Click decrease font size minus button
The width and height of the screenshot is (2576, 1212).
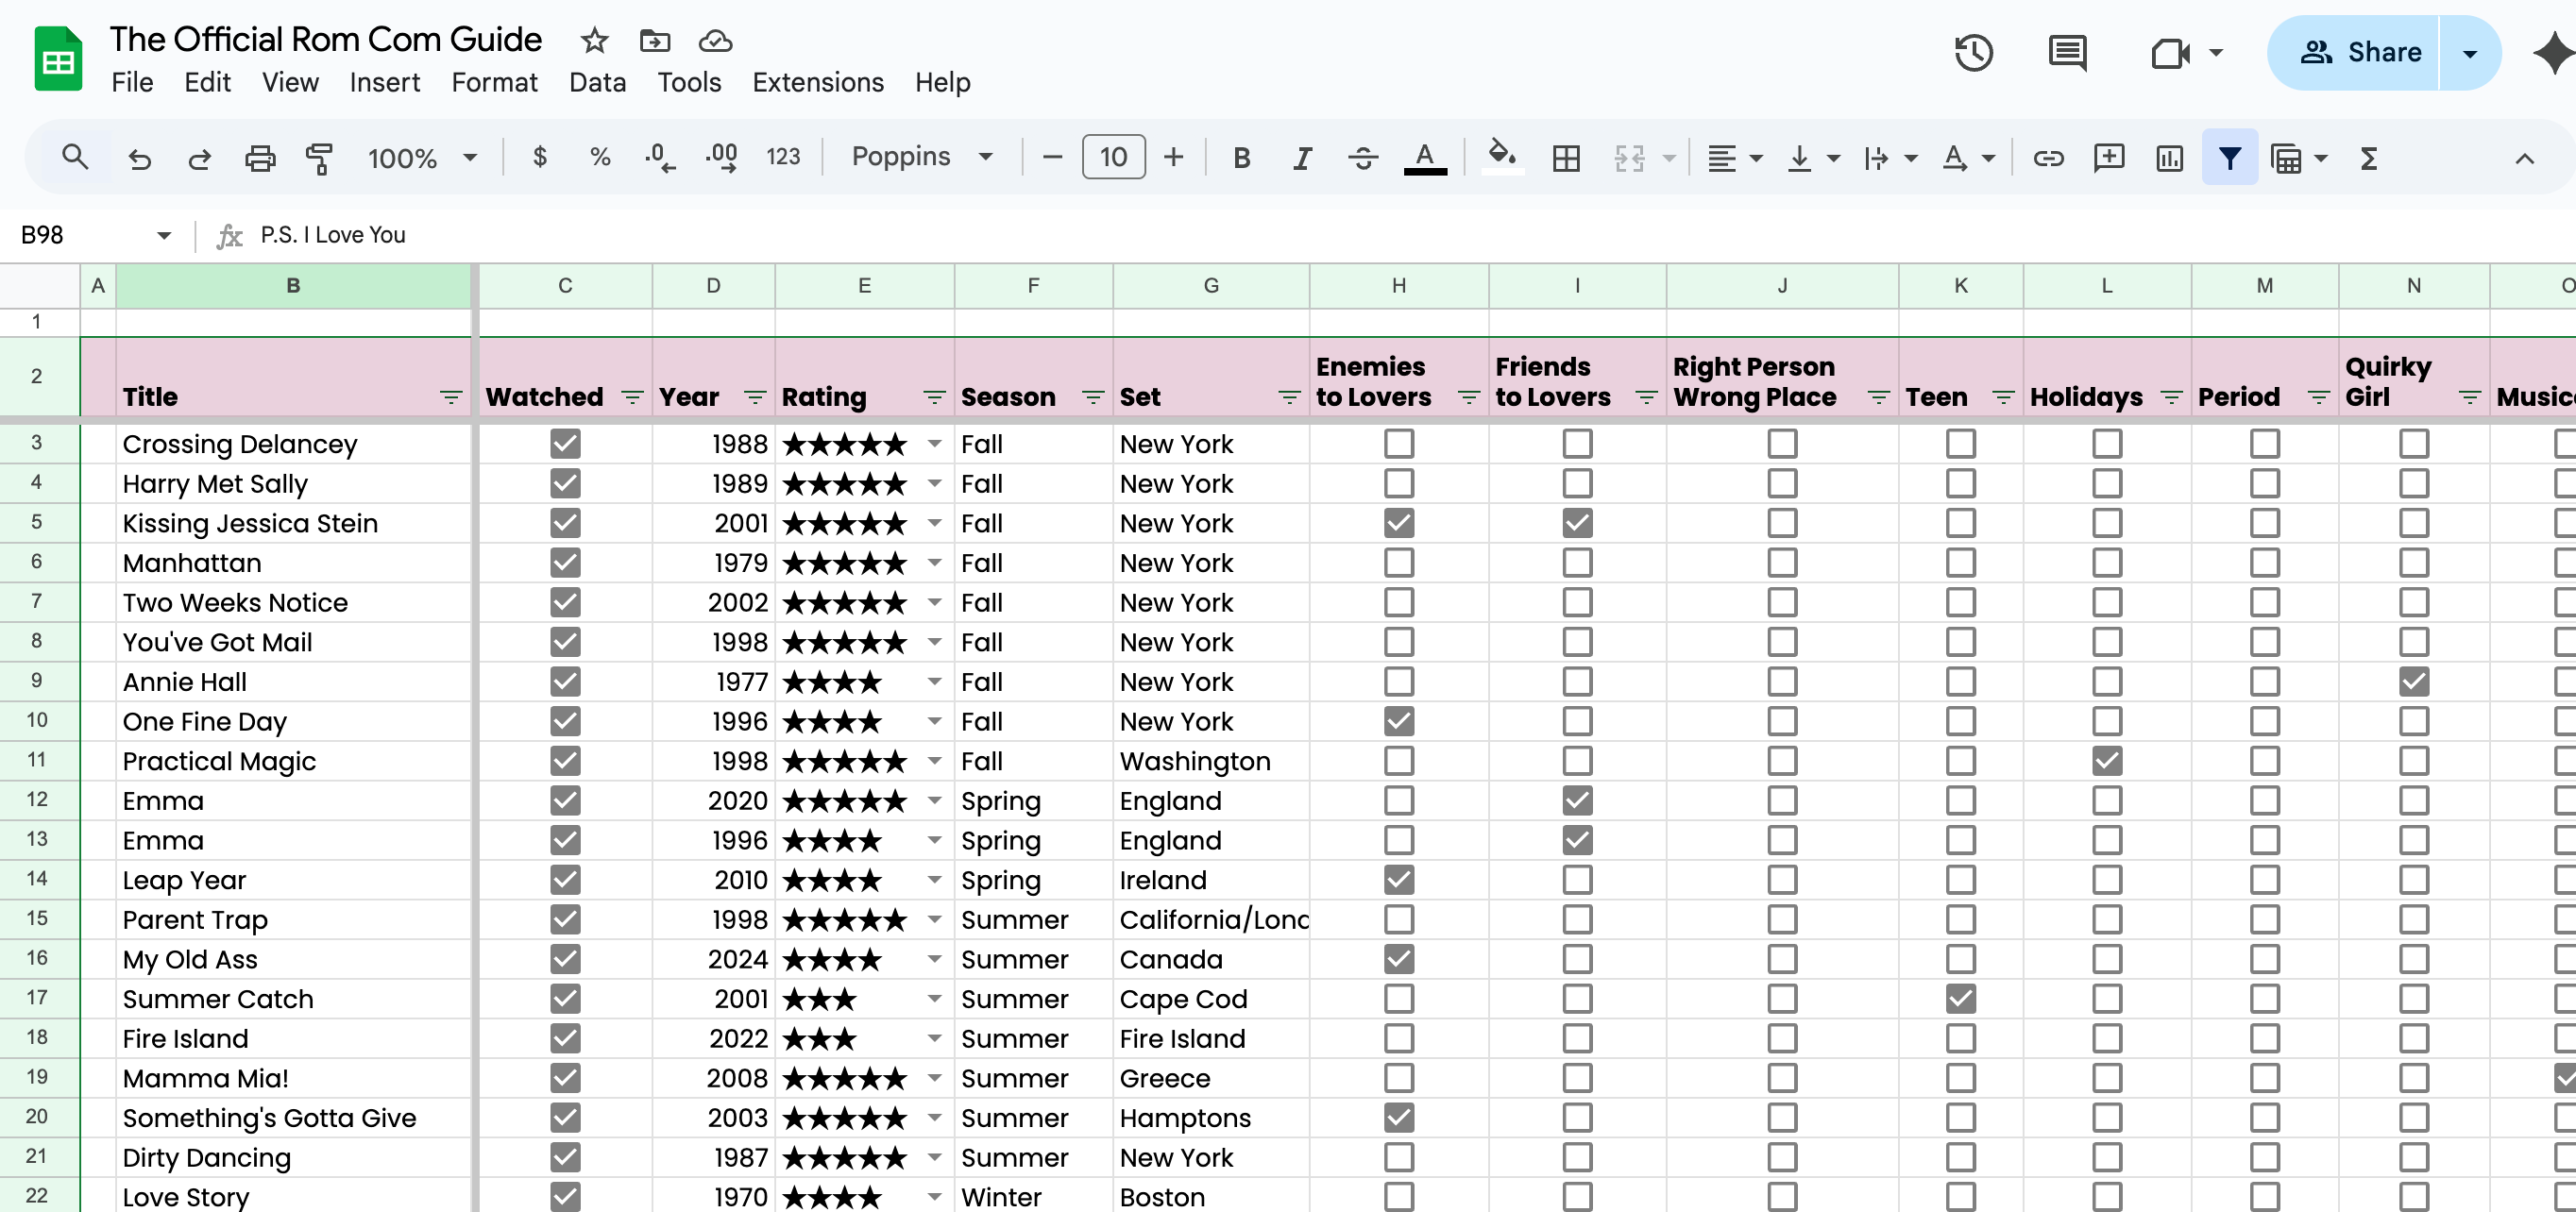(x=1052, y=157)
